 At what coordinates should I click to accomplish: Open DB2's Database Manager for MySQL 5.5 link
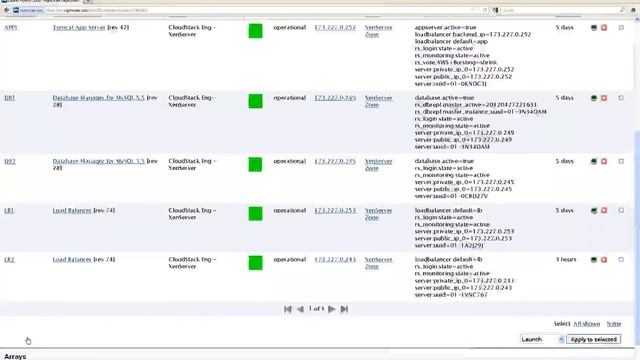(x=99, y=161)
